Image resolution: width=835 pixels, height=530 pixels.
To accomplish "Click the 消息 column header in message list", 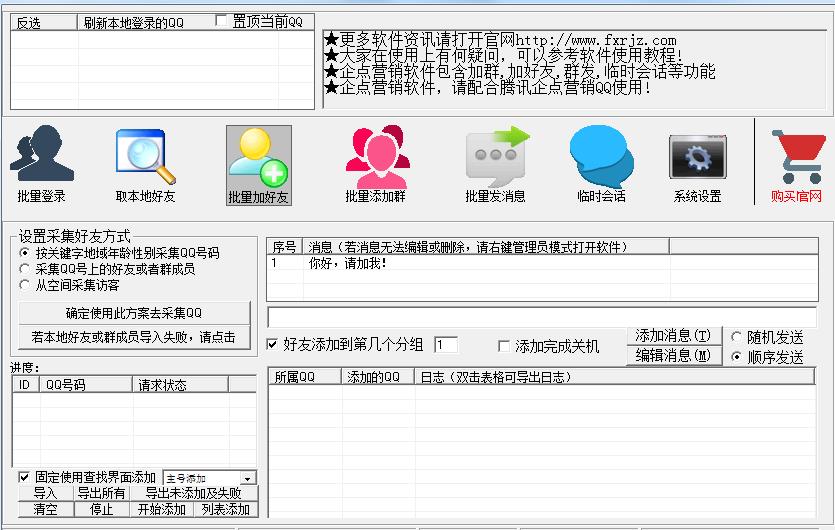I will click(486, 247).
